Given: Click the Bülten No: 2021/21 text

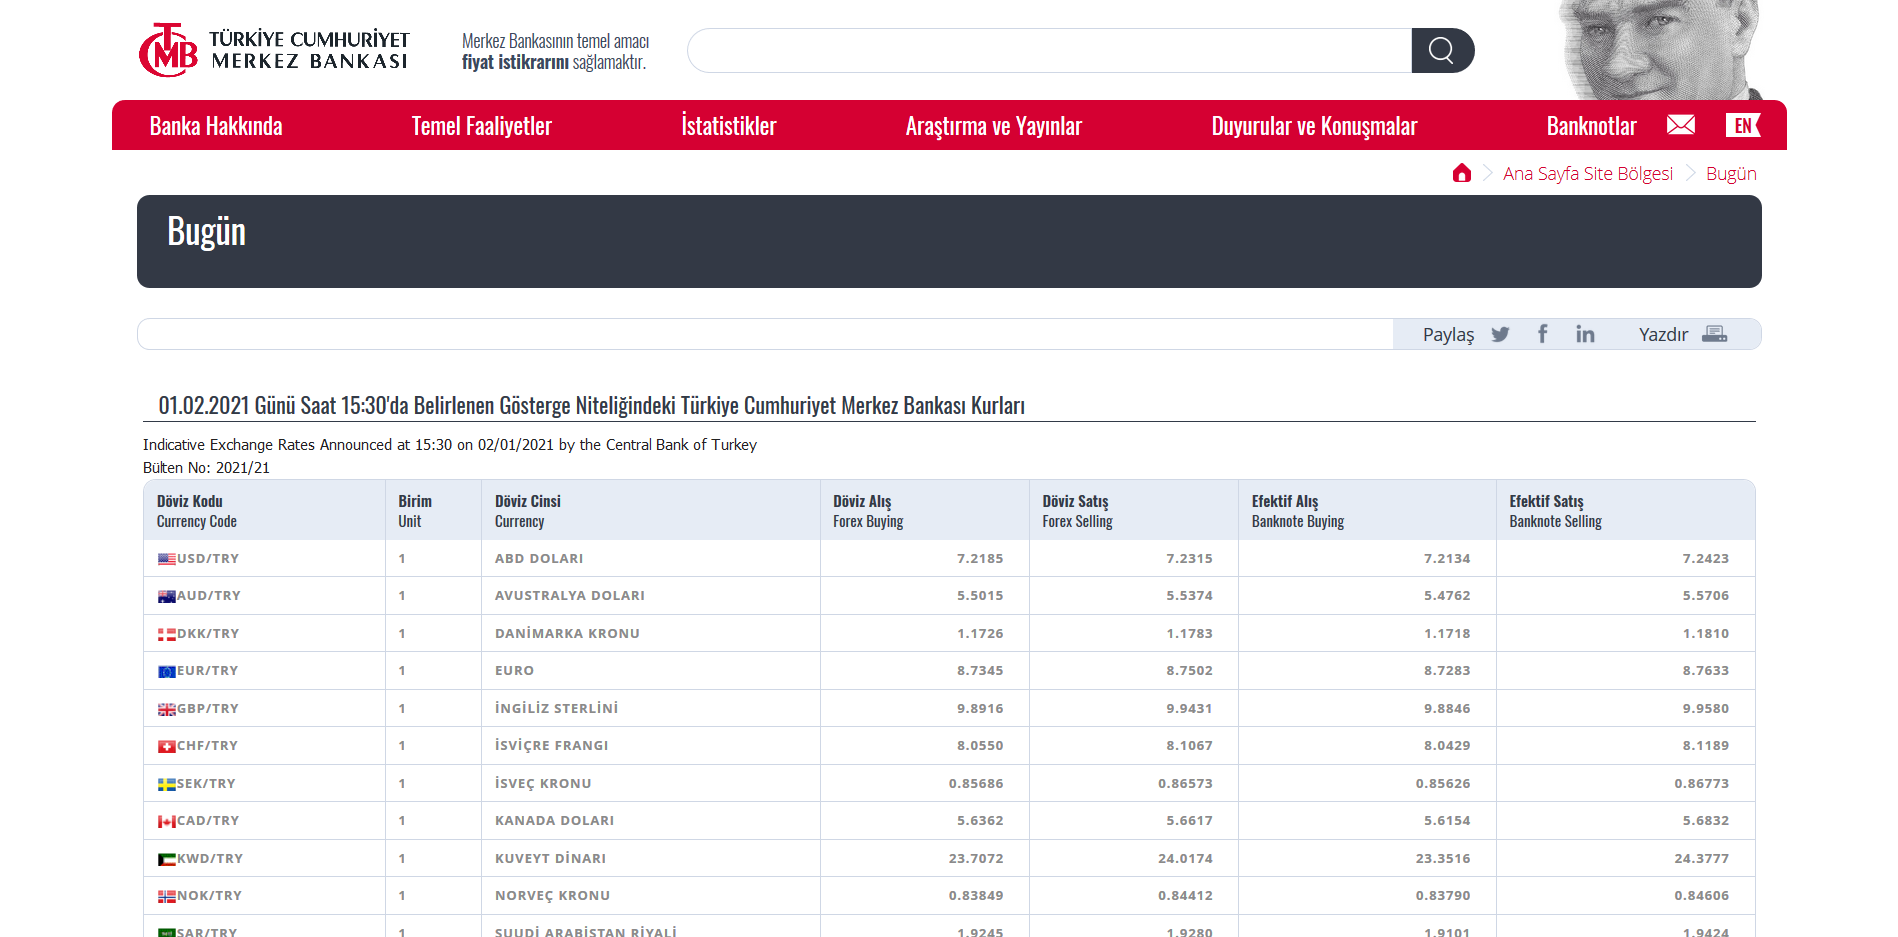Looking at the screenshot, I should (206, 468).
